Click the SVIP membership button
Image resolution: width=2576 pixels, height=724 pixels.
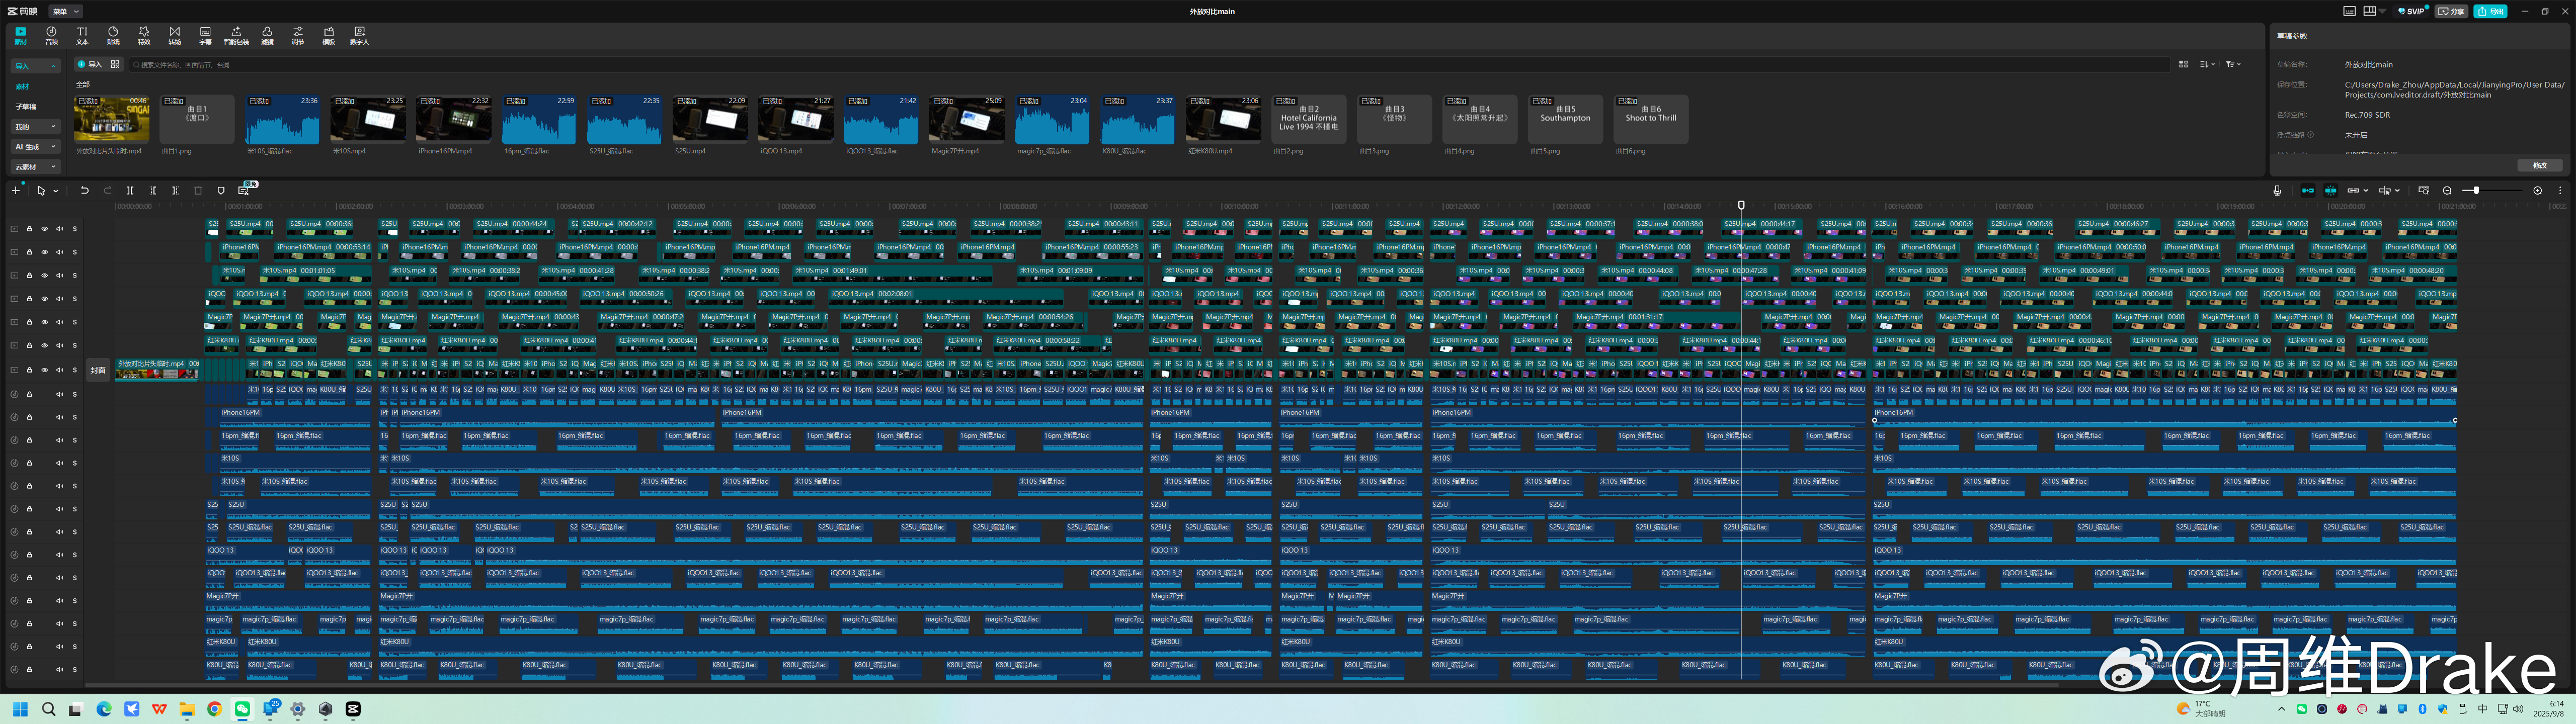2411,11
